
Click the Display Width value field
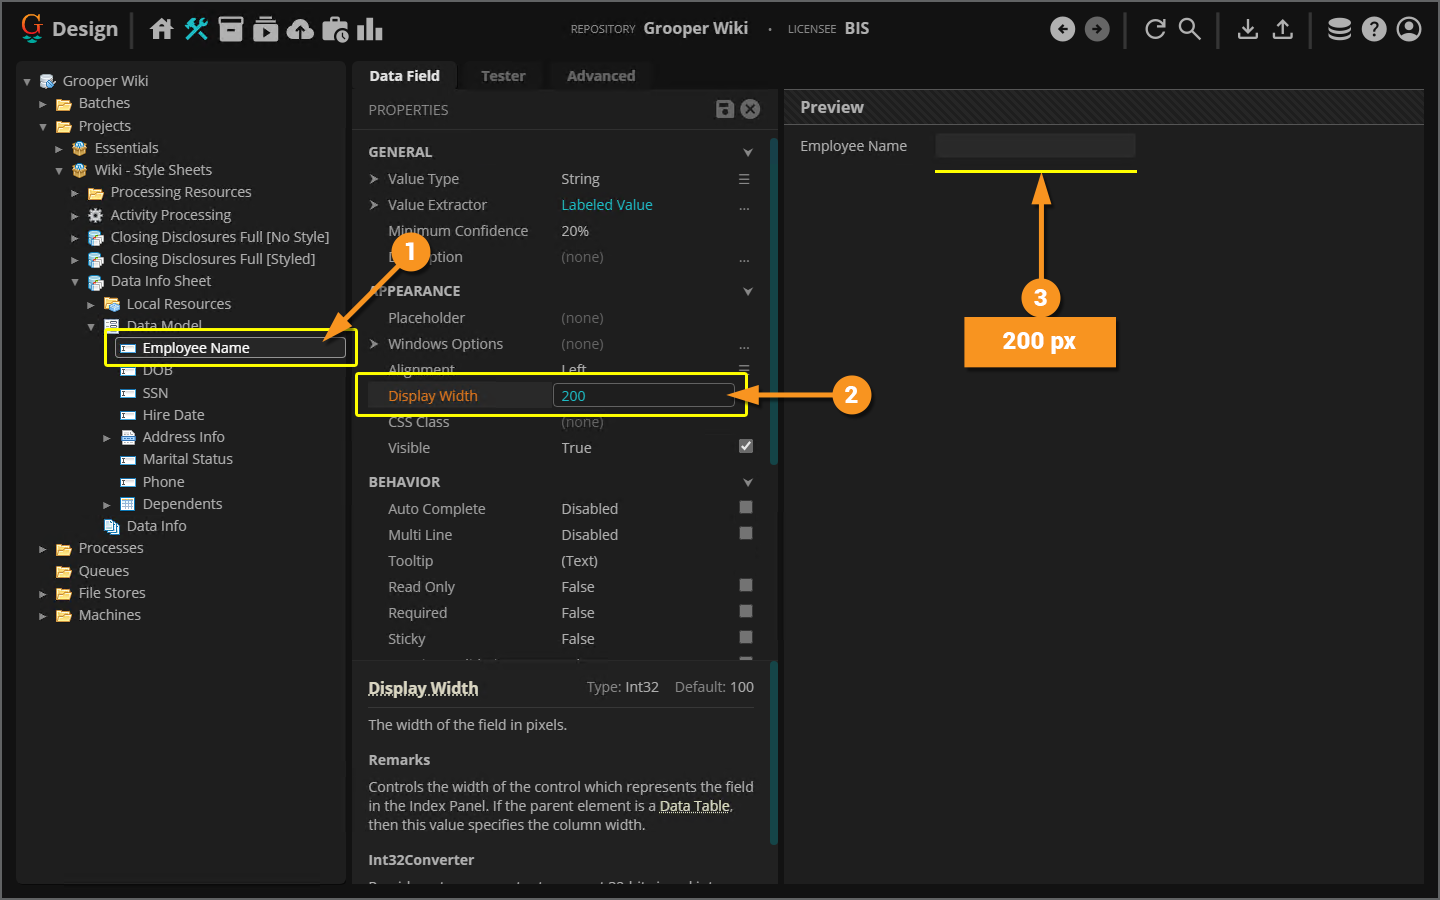tap(643, 396)
